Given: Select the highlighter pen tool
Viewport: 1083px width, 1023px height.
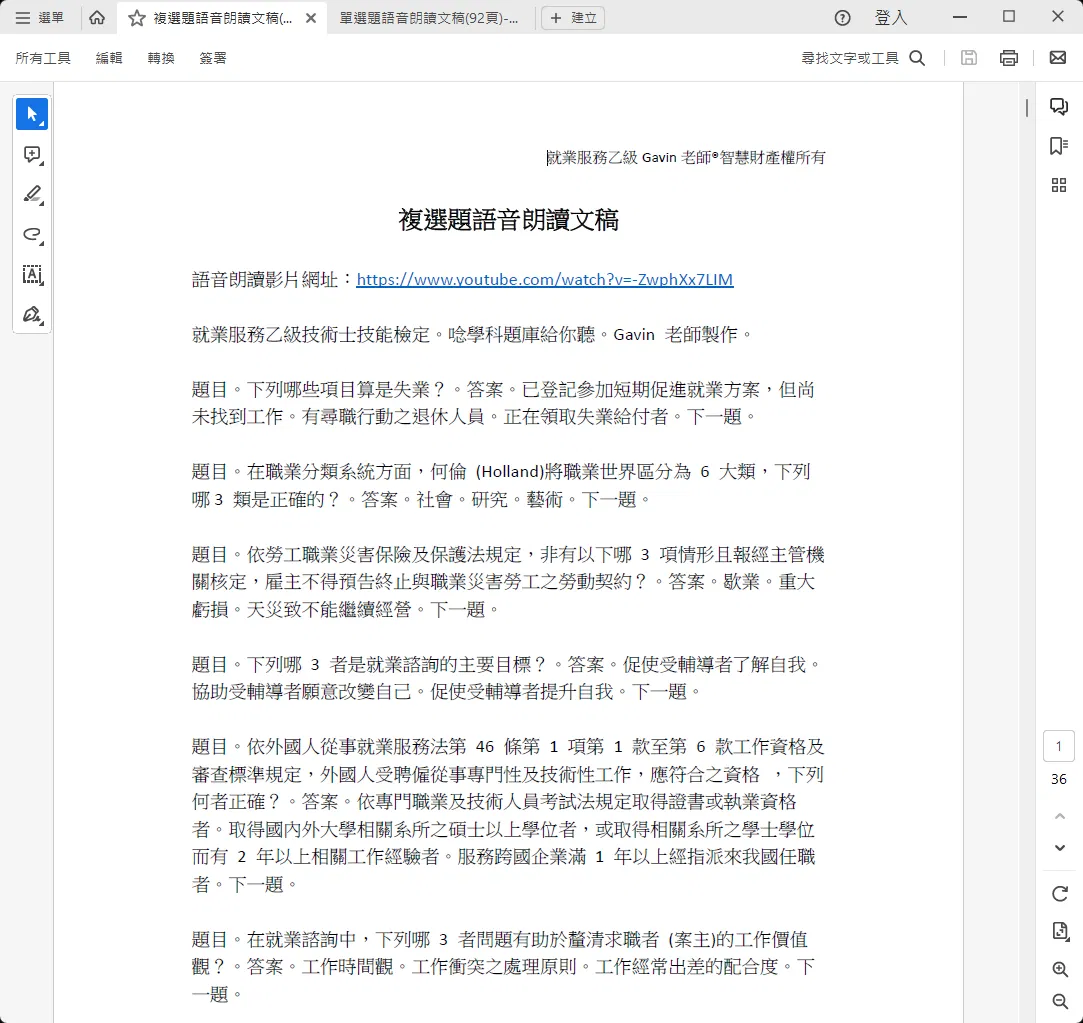Looking at the screenshot, I should coord(32,195).
